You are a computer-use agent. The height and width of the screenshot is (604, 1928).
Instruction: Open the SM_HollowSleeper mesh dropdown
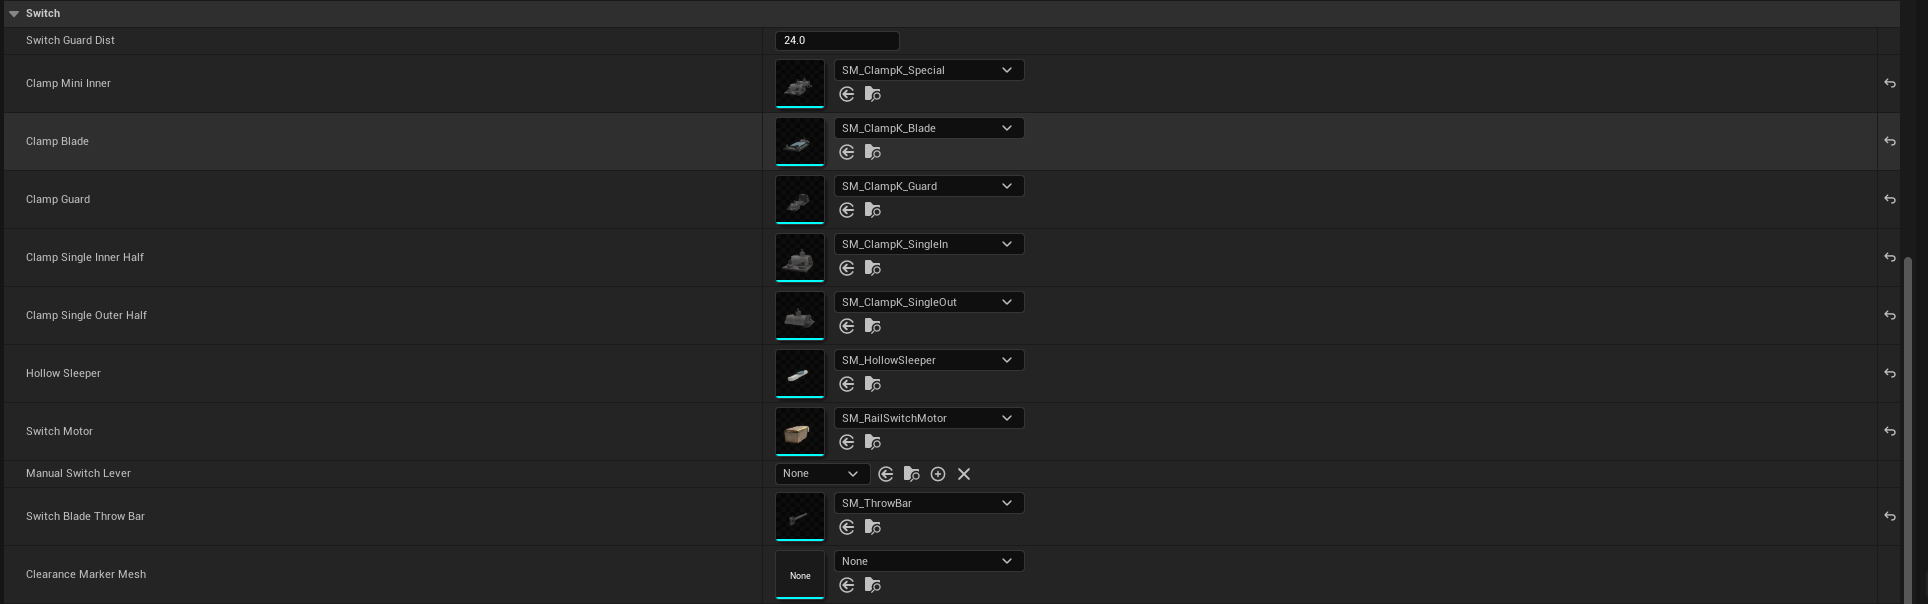[x=928, y=361]
